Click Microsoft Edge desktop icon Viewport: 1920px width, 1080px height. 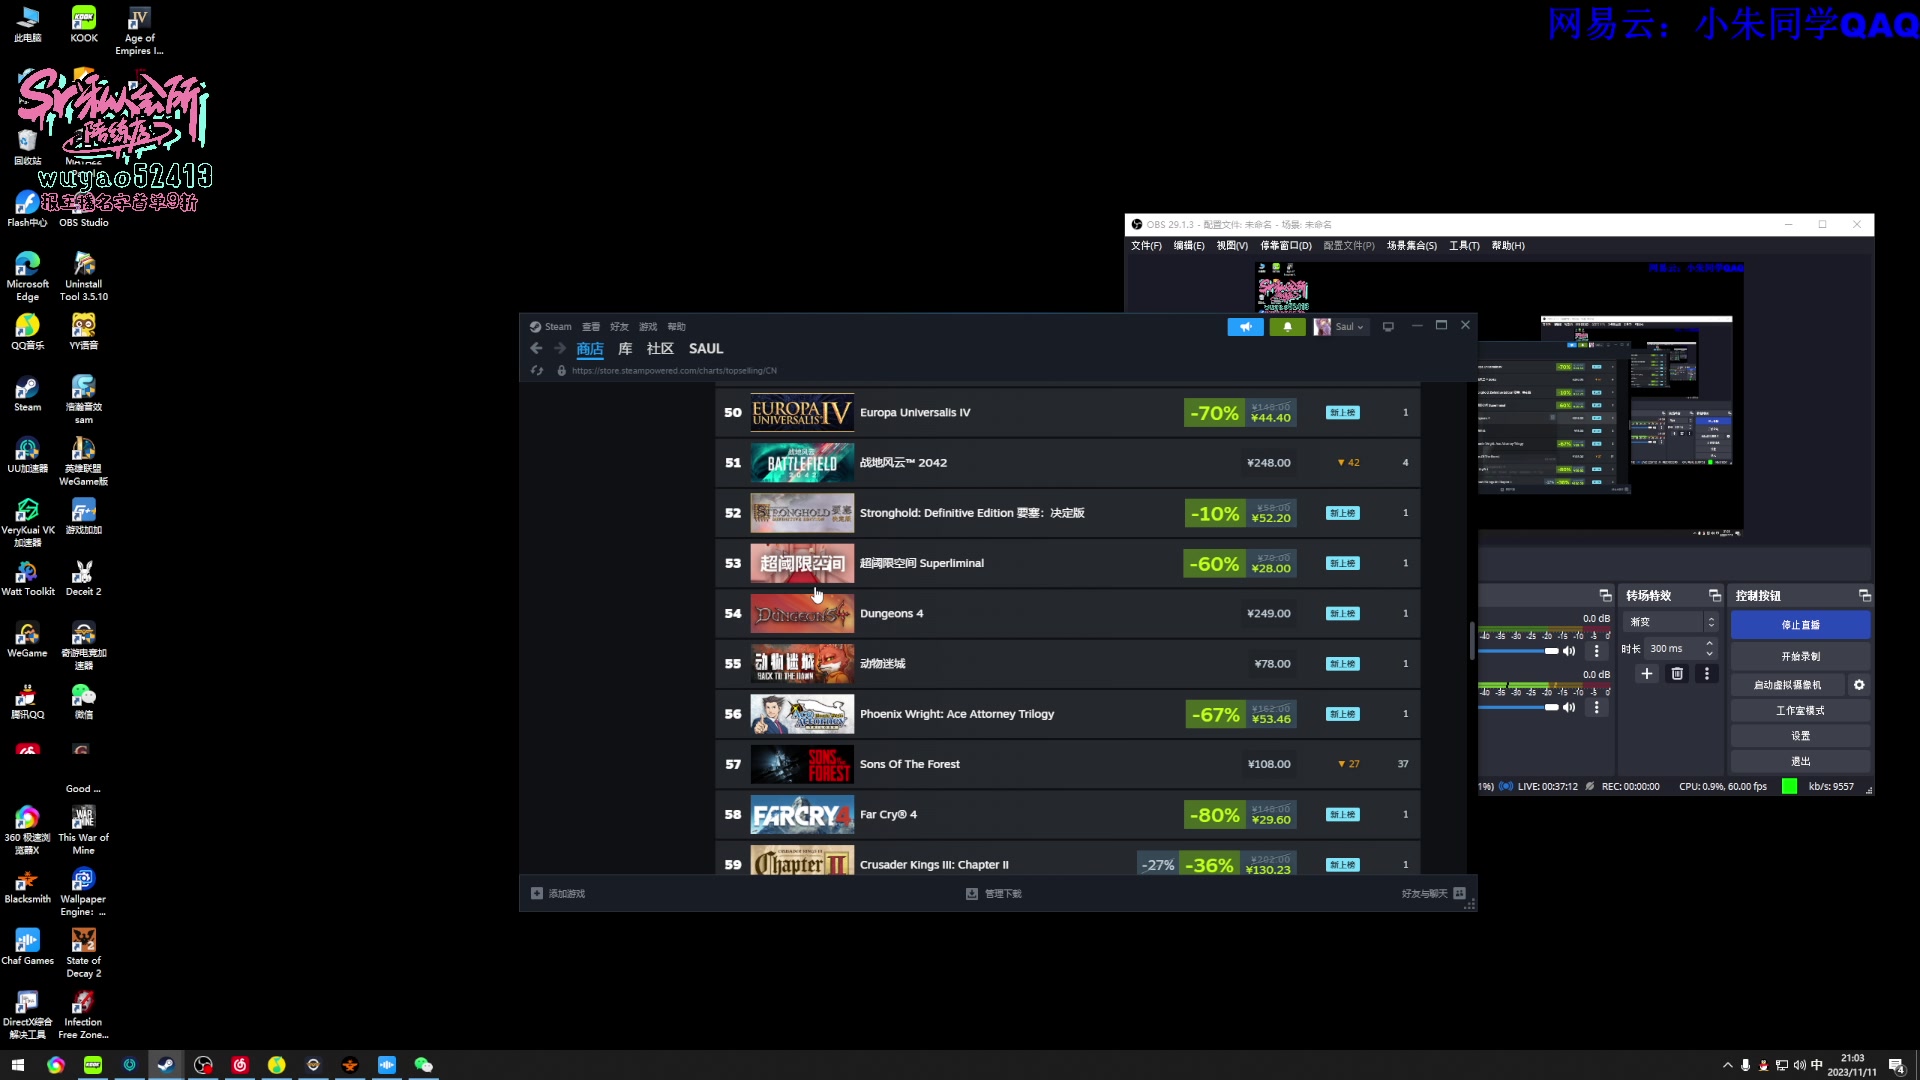(27, 276)
